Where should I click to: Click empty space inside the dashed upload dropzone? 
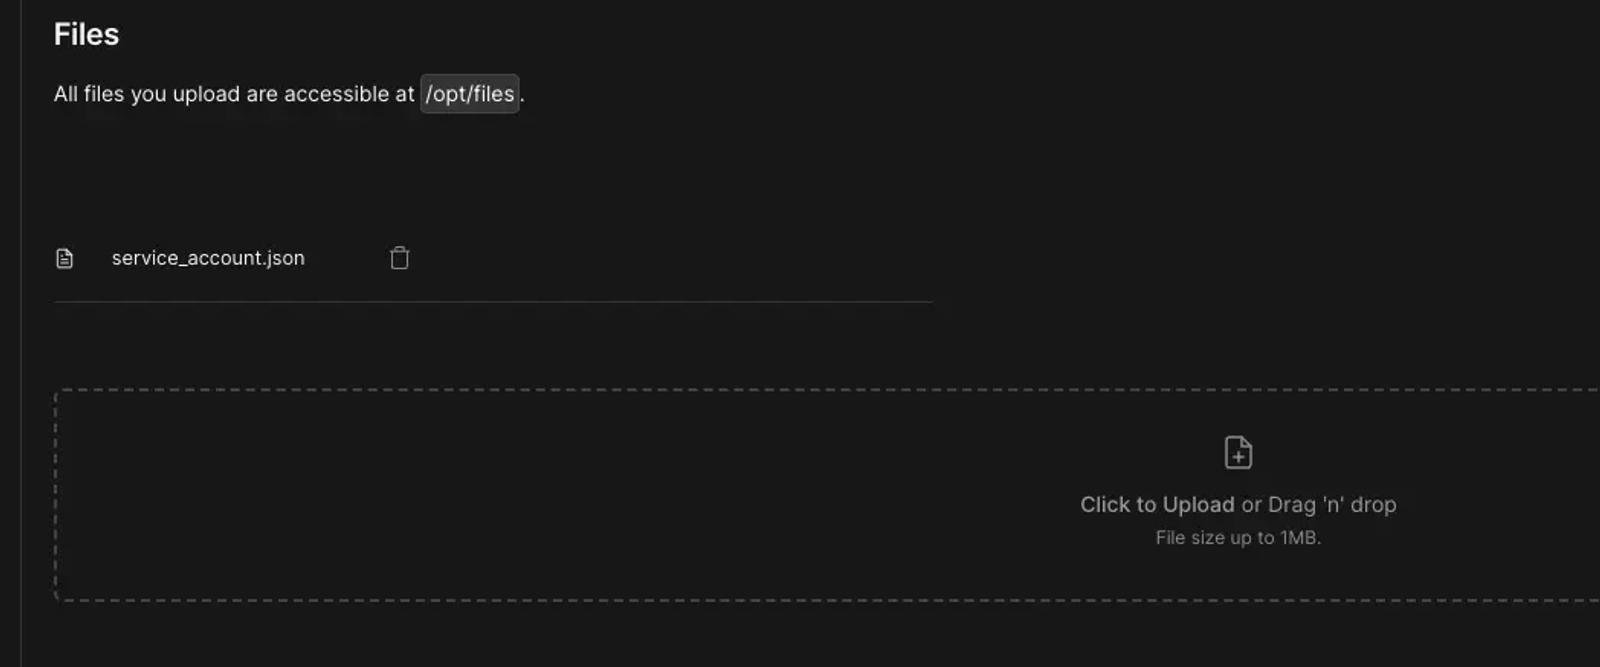click(600, 495)
